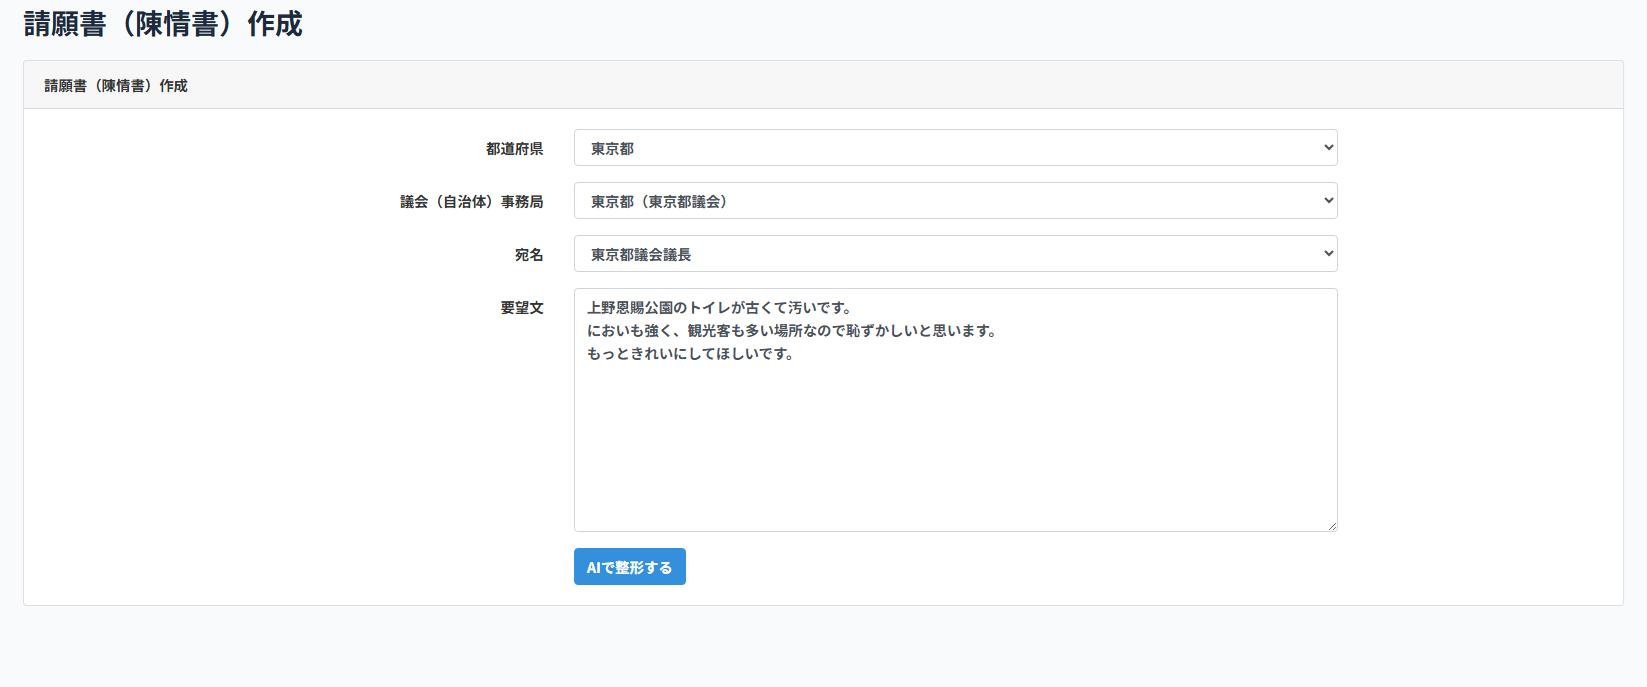
Task: Place cursor on line もっときれいにしてほしいです
Action: [x=690, y=354]
